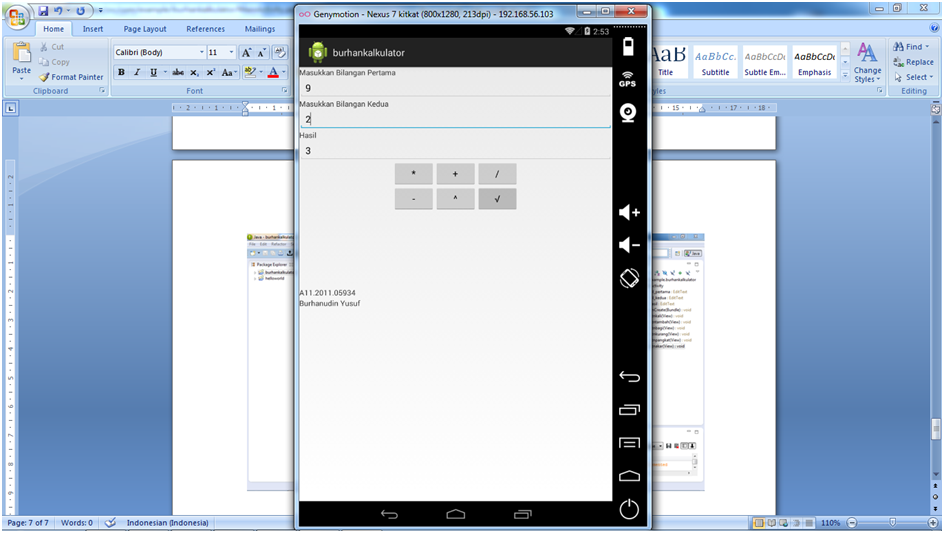Image resolution: width=944 pixels, height=533 pixels.
Task: Toggle superscript formatting
Action: point(210,72)
